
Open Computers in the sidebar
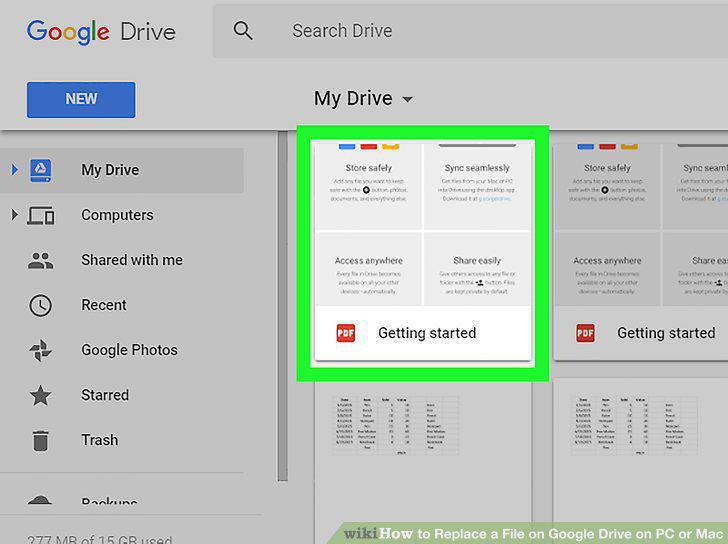pos(117,215)
